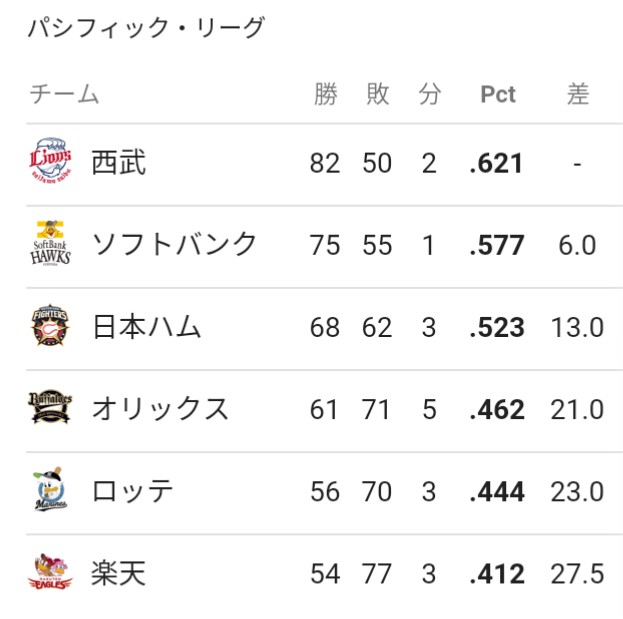The height and width of the screenshot is (619, 623).
Task: Select the オリックス team name
Action: [x=160, y=409]
